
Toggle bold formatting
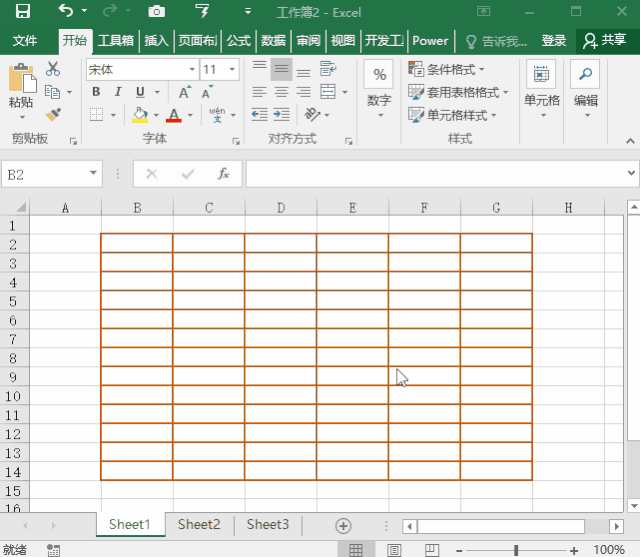(x=96, y=92)
